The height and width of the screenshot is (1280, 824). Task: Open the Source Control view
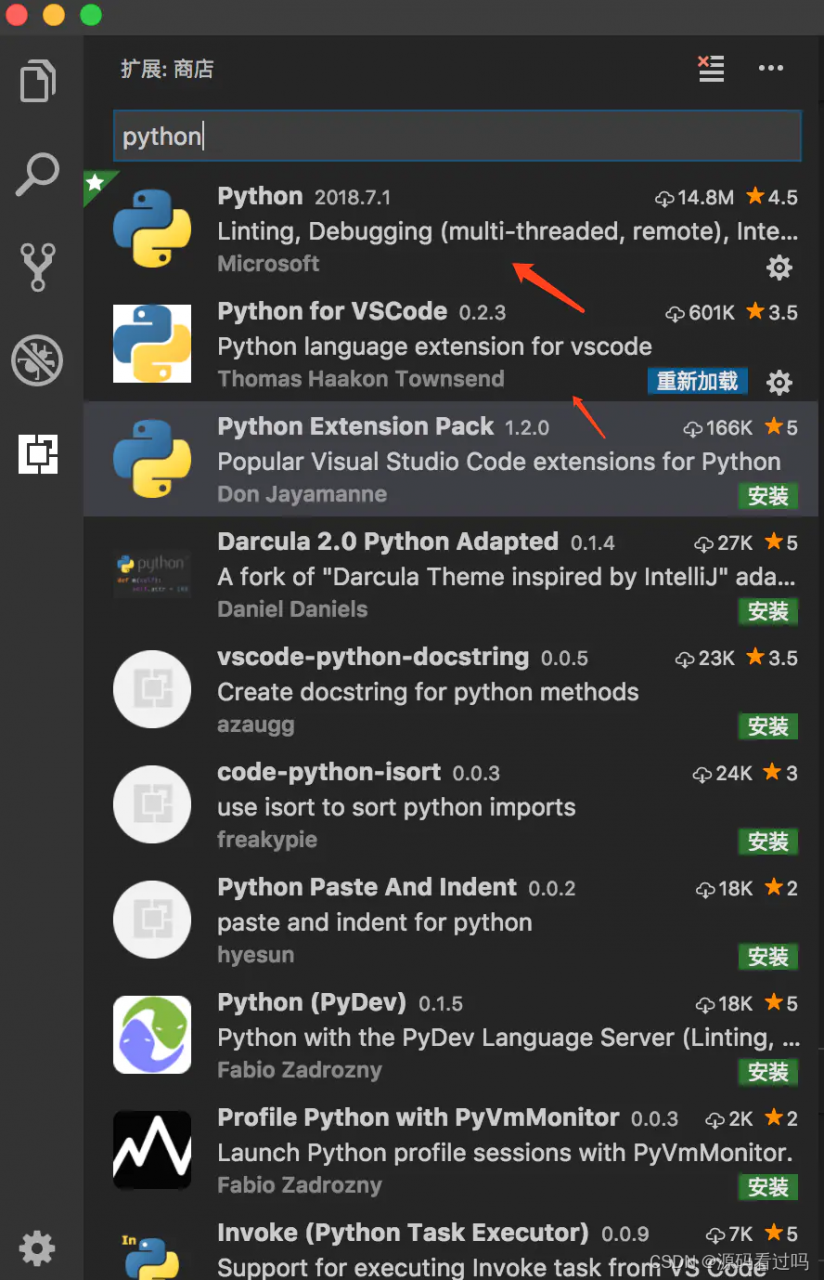(x=38, y=266)
